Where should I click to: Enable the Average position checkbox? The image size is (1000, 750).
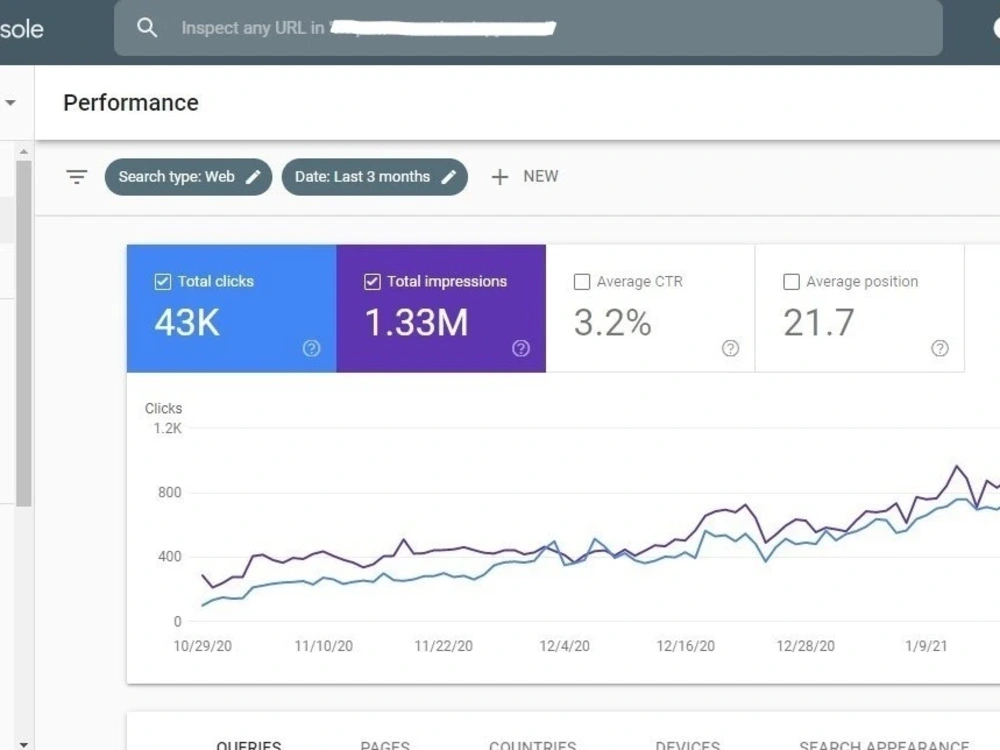tap(791, 281)
